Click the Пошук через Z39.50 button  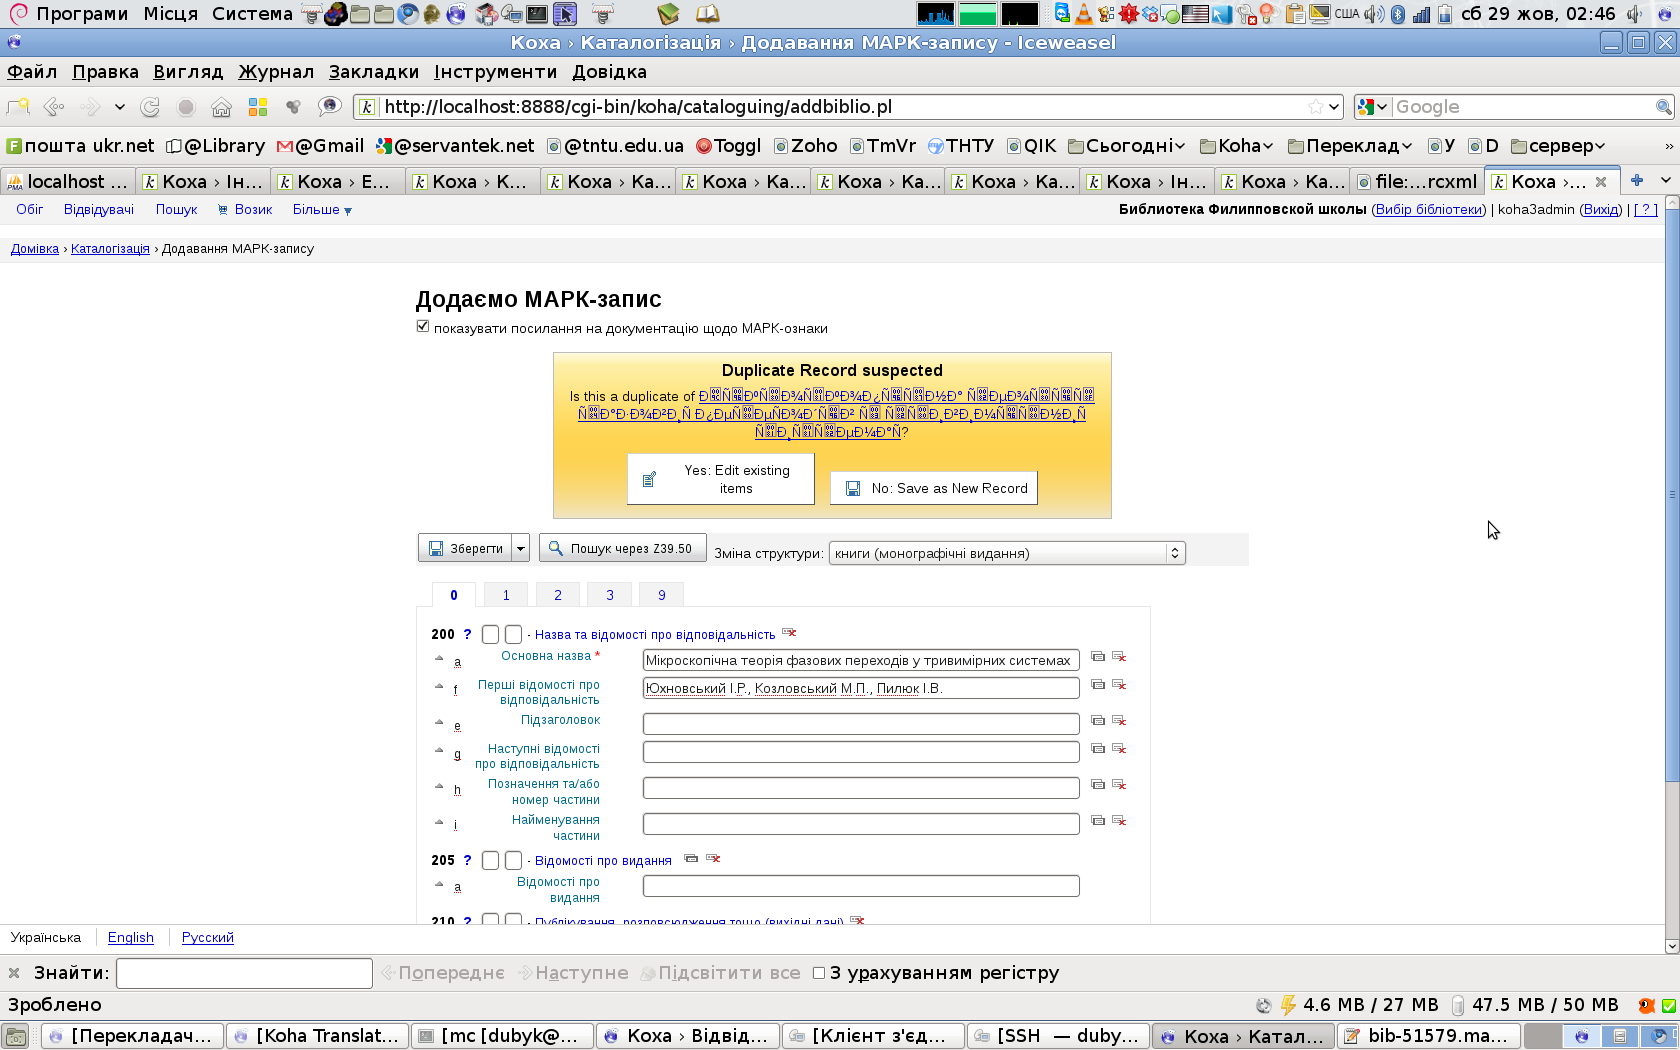[x=622, y=548]
